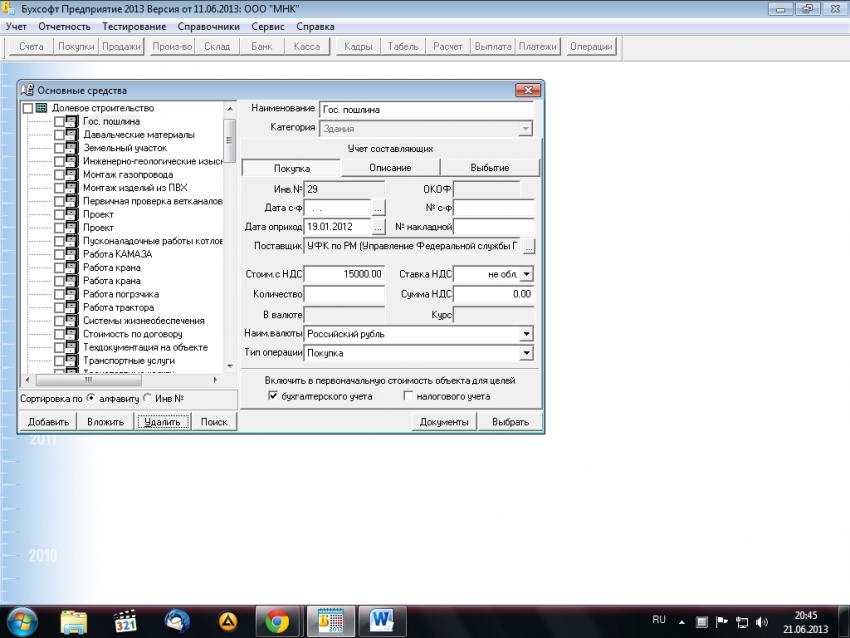Click the document icon beside Земельный участок
The height and width of the screenshot is (638, 850).
point(71,148)
